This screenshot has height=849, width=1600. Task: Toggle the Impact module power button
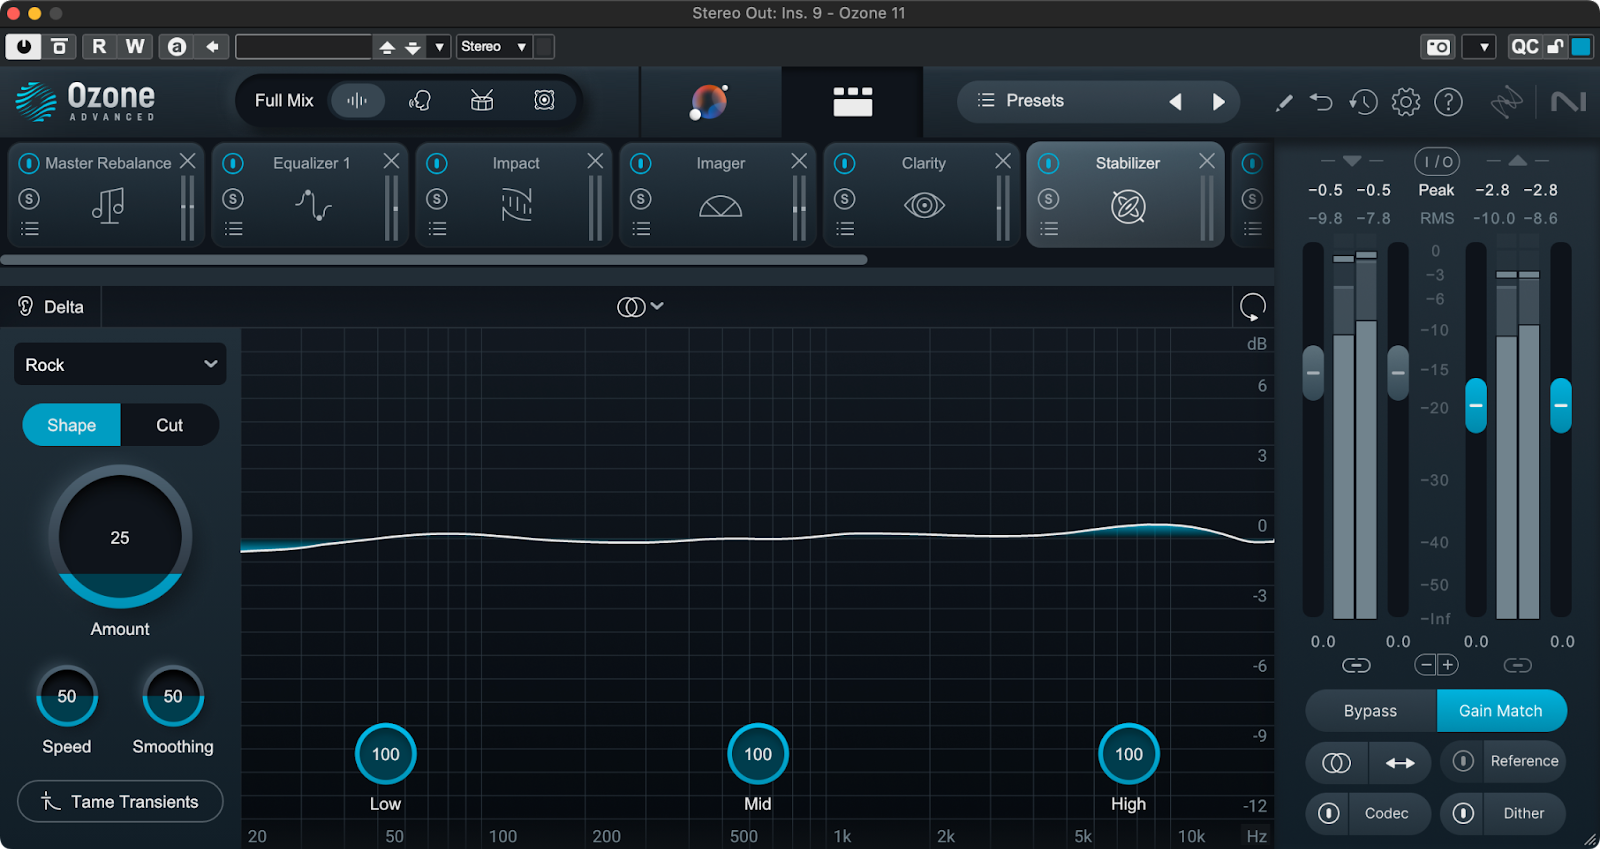[437, 163]
